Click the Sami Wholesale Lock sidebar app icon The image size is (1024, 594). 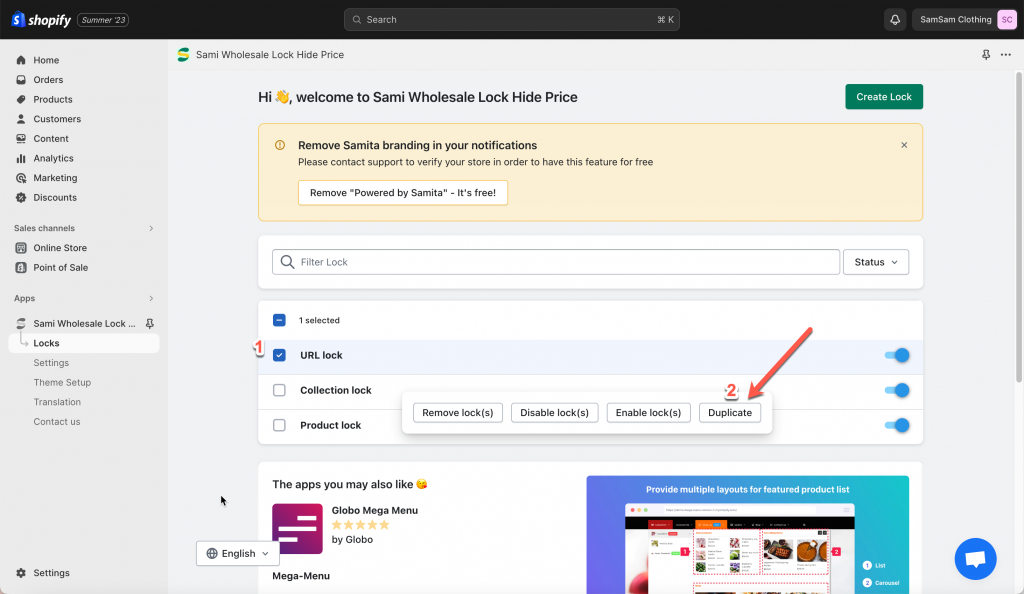[x=21, y=324]
